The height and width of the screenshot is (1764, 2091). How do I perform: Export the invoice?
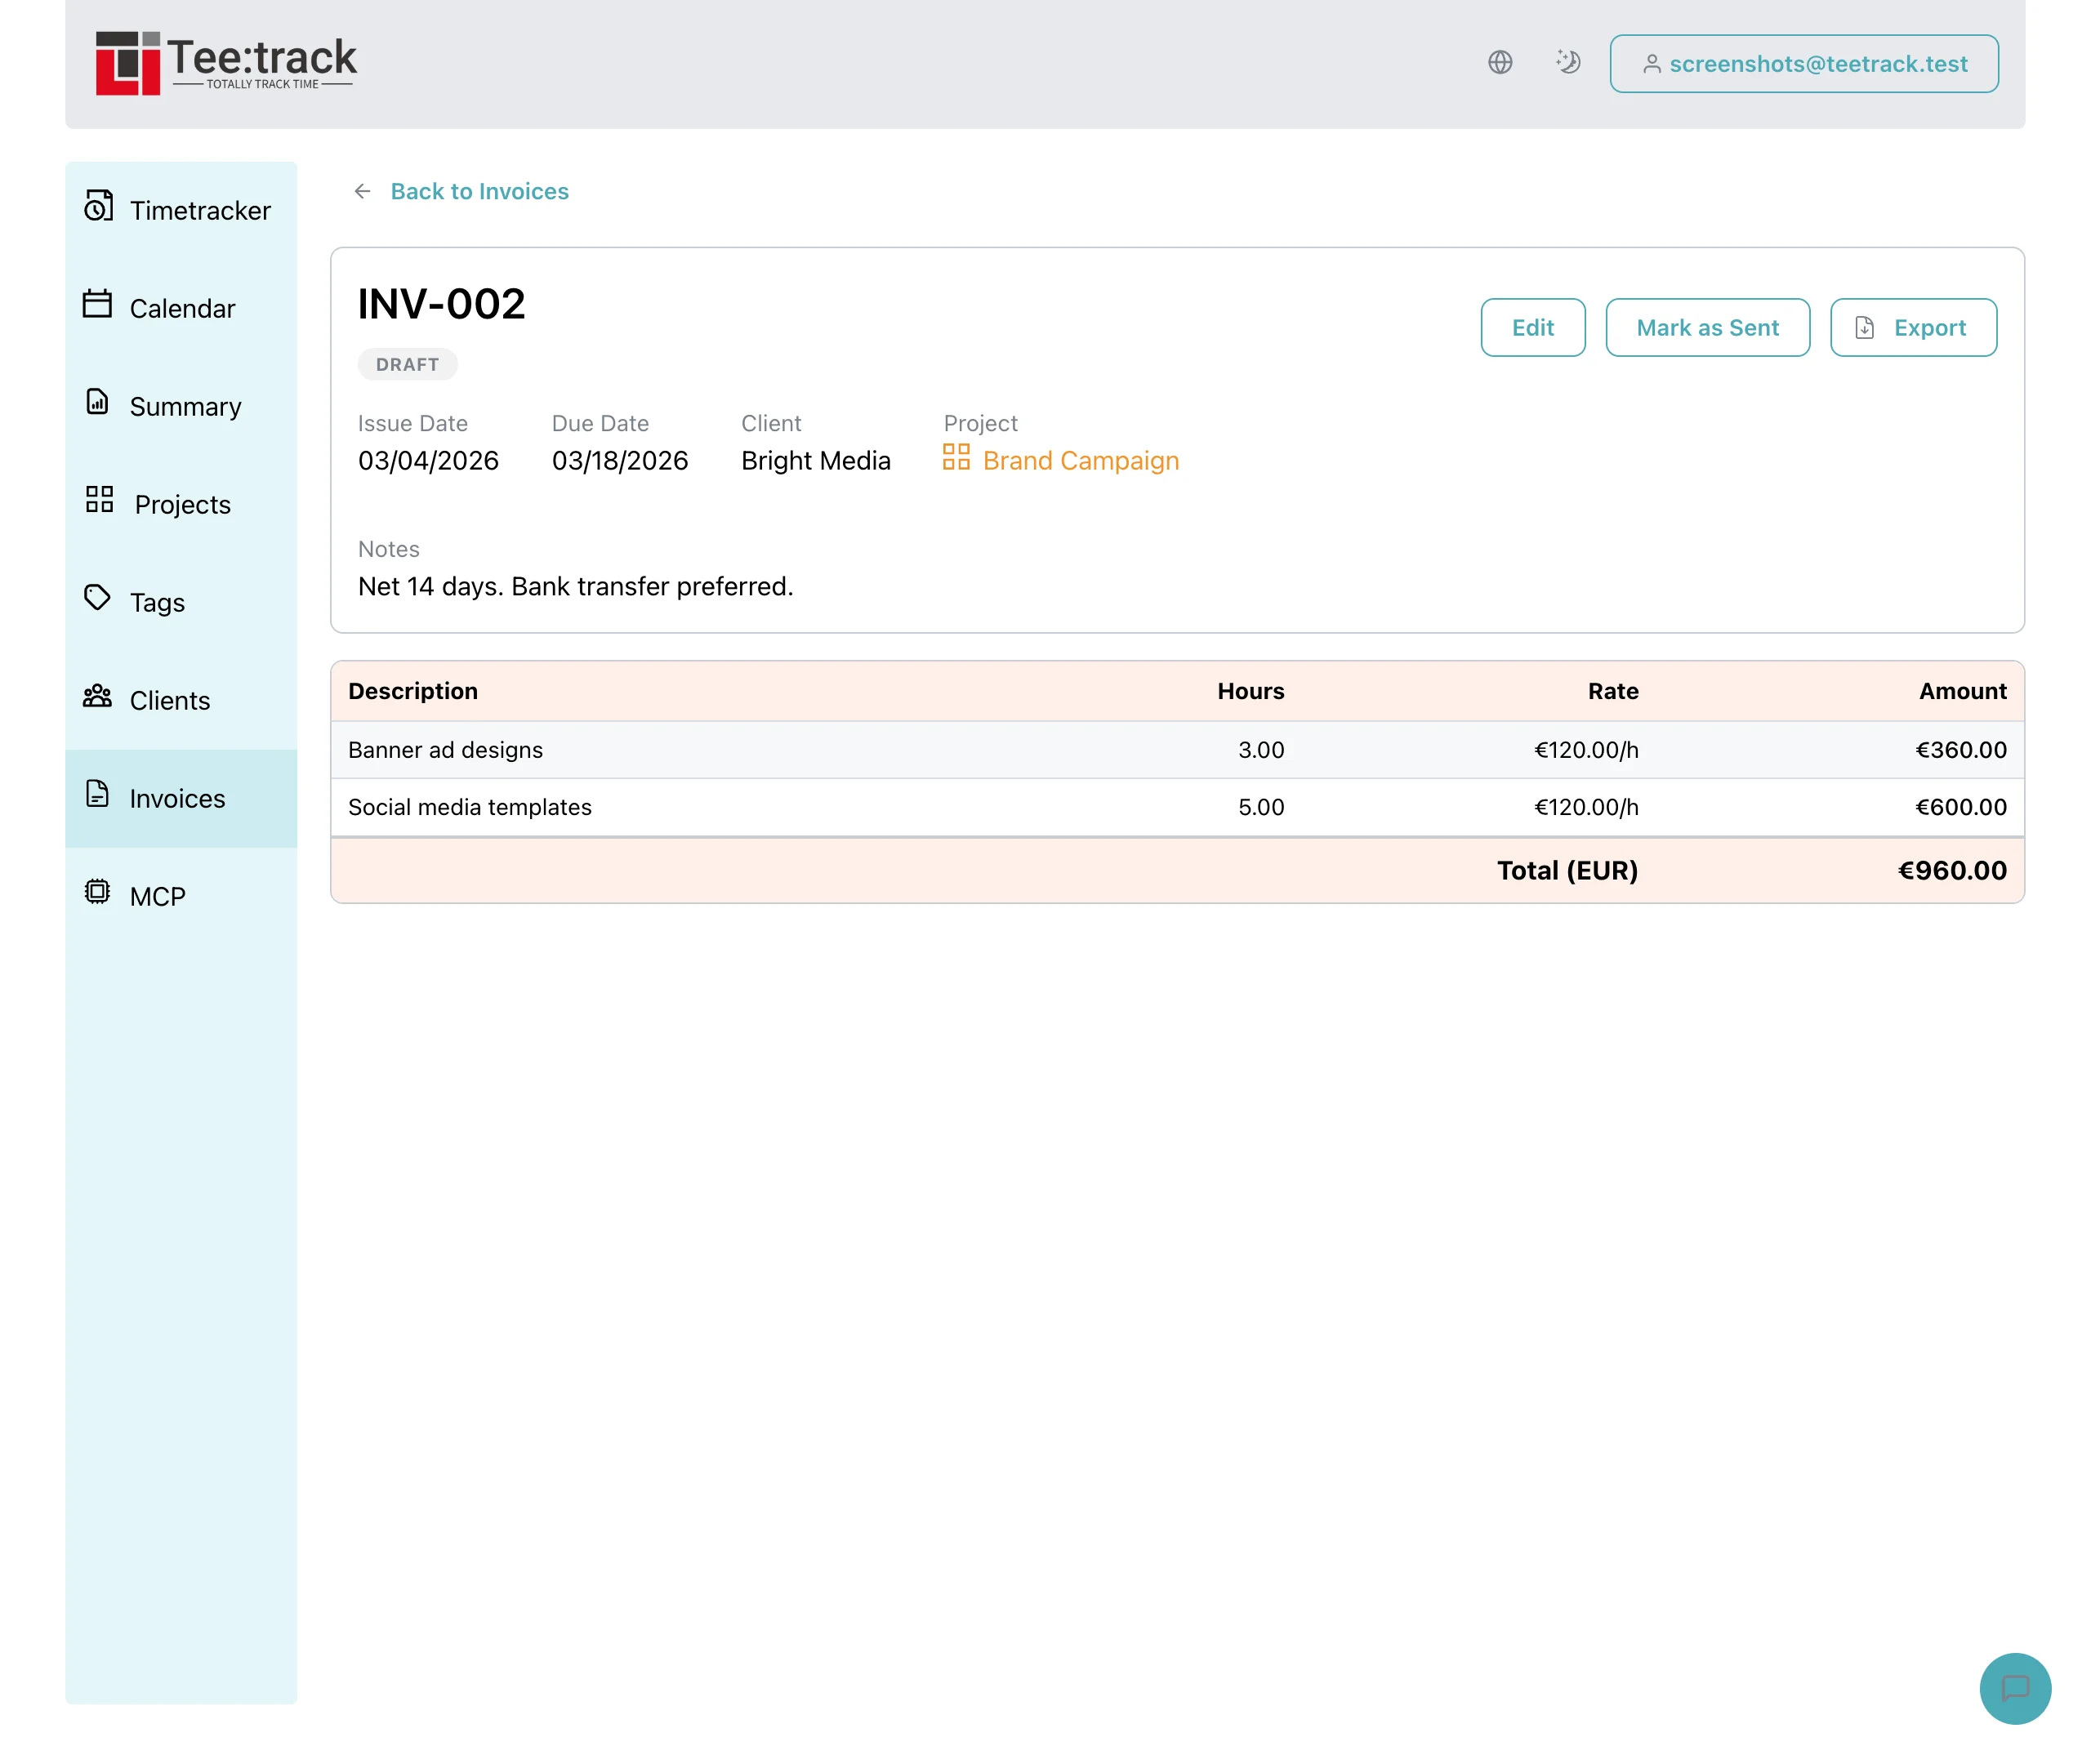(1913, 327)
